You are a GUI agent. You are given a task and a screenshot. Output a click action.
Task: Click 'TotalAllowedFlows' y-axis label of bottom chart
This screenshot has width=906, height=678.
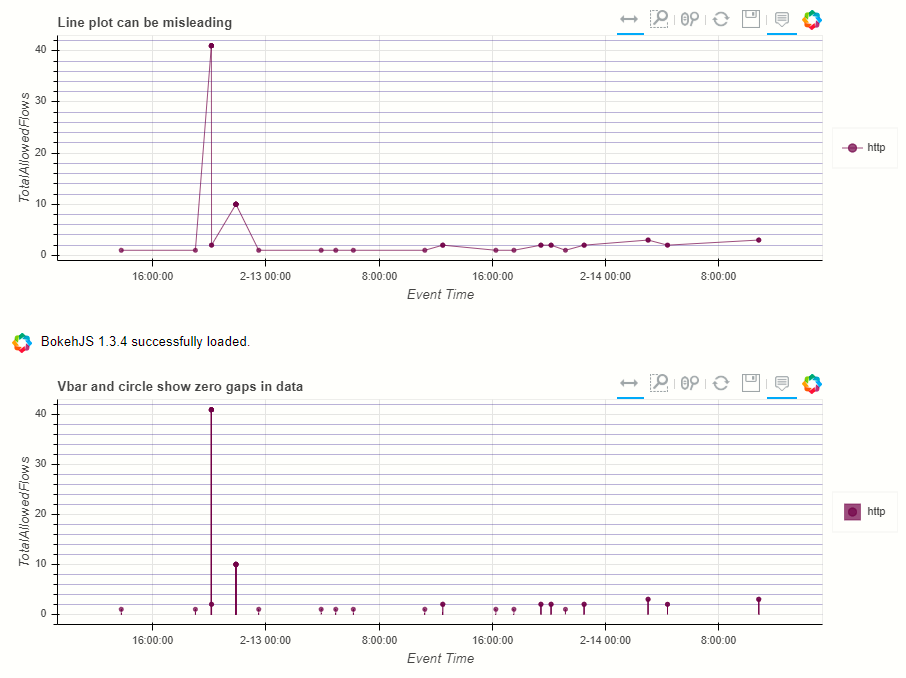click(x=24, y=512)
